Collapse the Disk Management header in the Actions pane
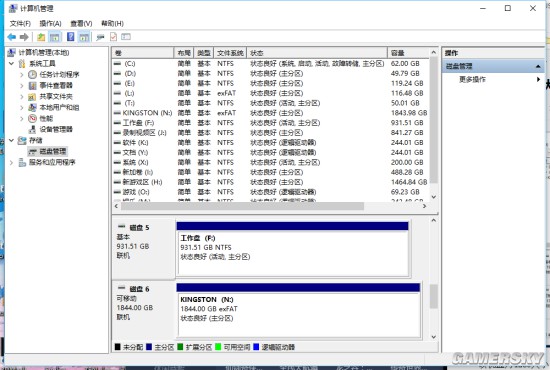Viewport: 550px width, 370px height. coord(538,66)
